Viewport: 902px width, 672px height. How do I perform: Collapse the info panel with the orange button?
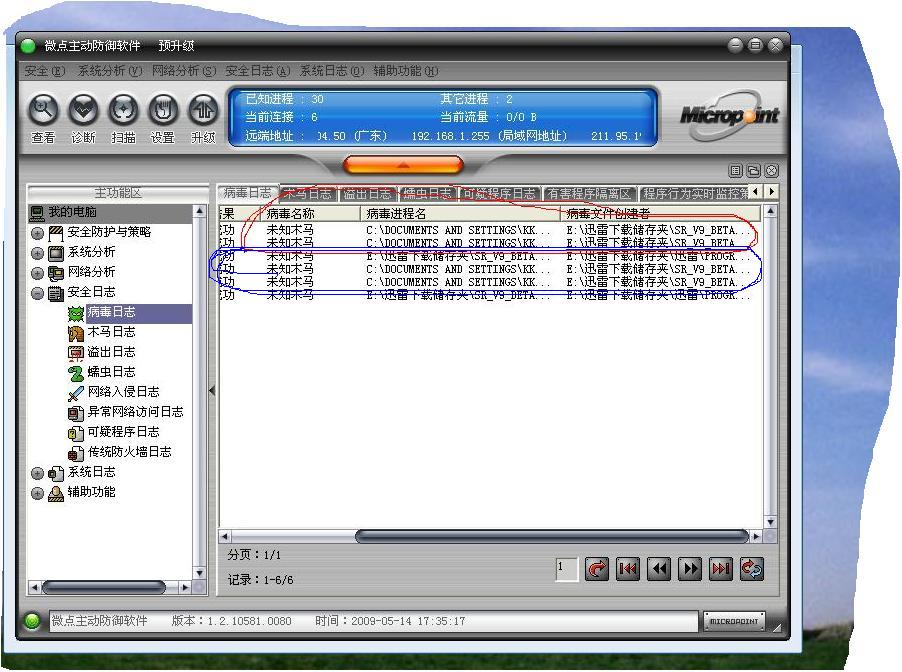click(x=403, y=165)
